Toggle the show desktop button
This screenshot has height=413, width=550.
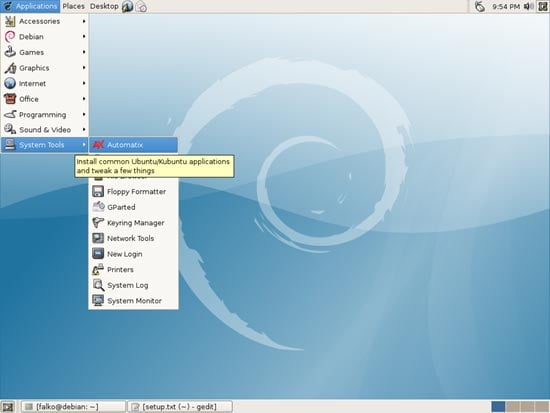click(8, 407)
